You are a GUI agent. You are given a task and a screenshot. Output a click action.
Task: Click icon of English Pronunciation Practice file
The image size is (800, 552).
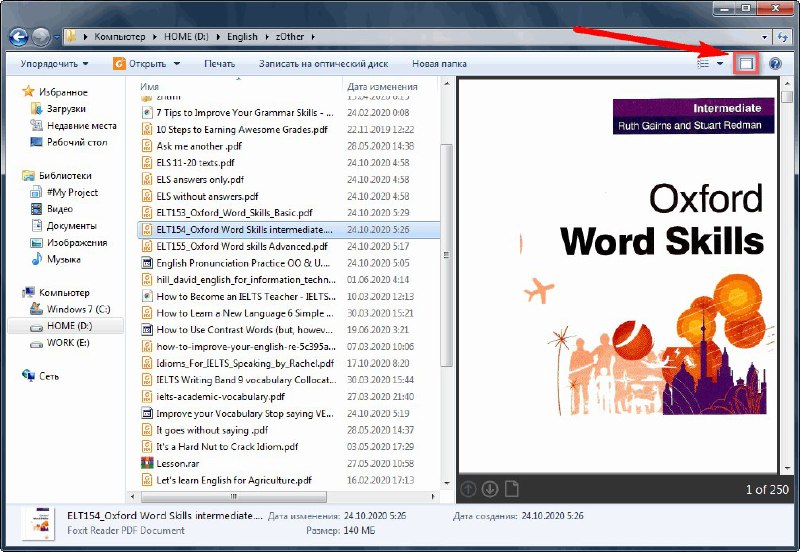pyautogui.click(x=147, y=263)
